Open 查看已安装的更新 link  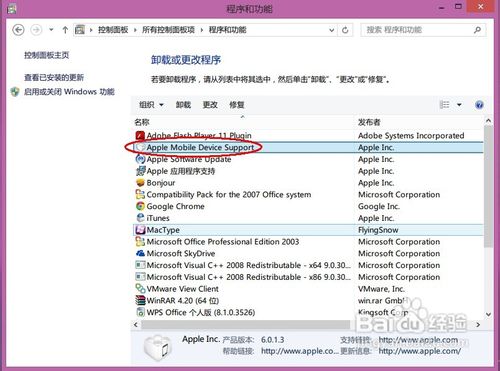click(x=54, y=77)
